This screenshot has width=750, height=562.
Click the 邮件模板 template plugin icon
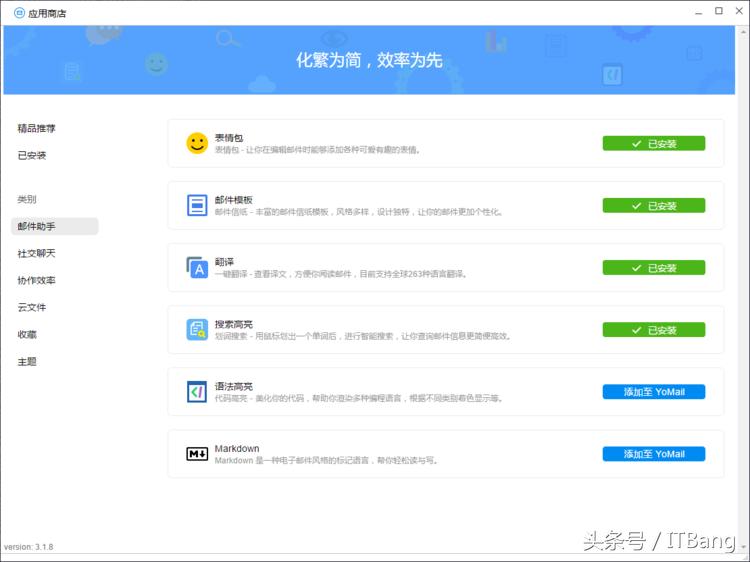(197, 205)
